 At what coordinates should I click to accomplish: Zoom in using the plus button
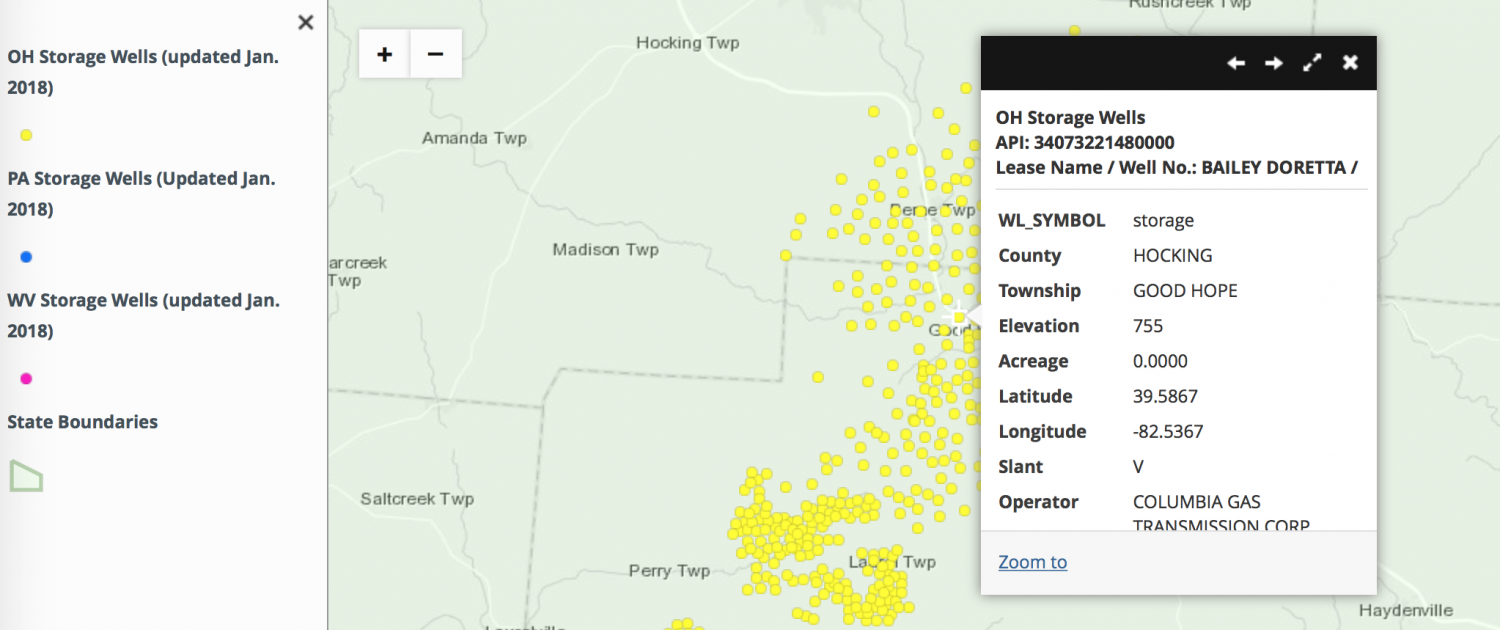384,55
